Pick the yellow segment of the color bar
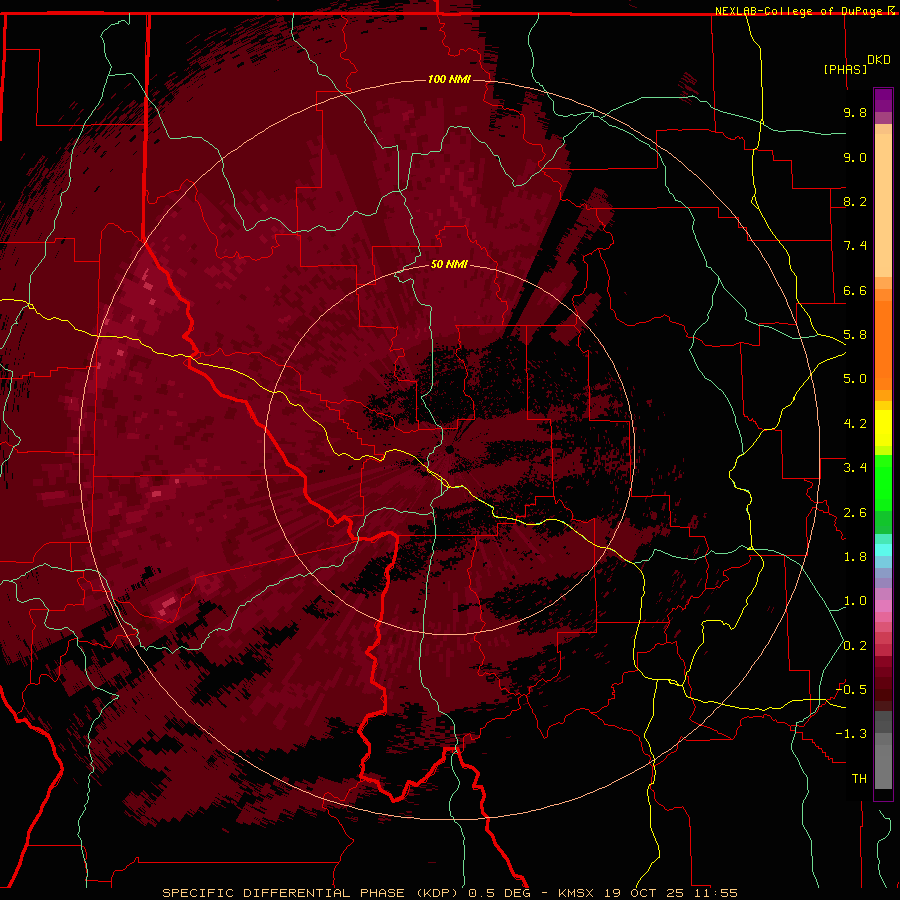The width and height of the screenshot is (900, 900). click(x=883, y=428)
